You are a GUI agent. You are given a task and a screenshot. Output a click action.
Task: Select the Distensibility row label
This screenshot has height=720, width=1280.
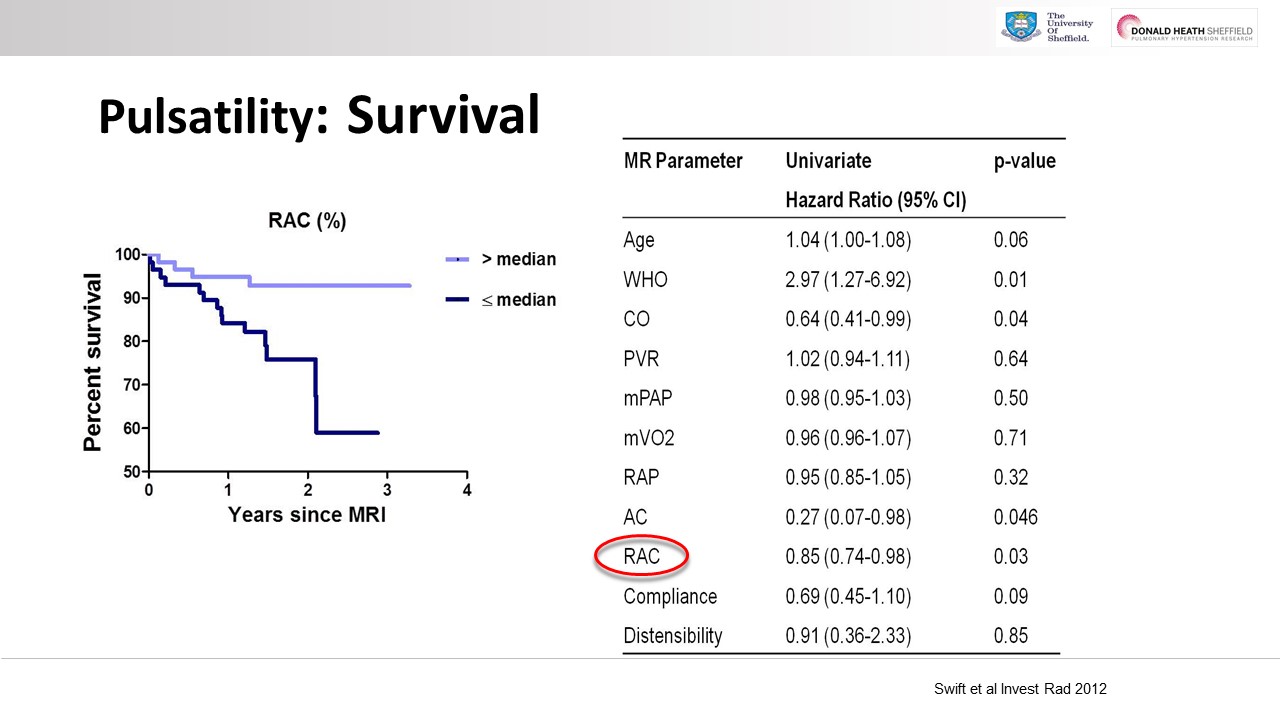click(x=672, y=636)
